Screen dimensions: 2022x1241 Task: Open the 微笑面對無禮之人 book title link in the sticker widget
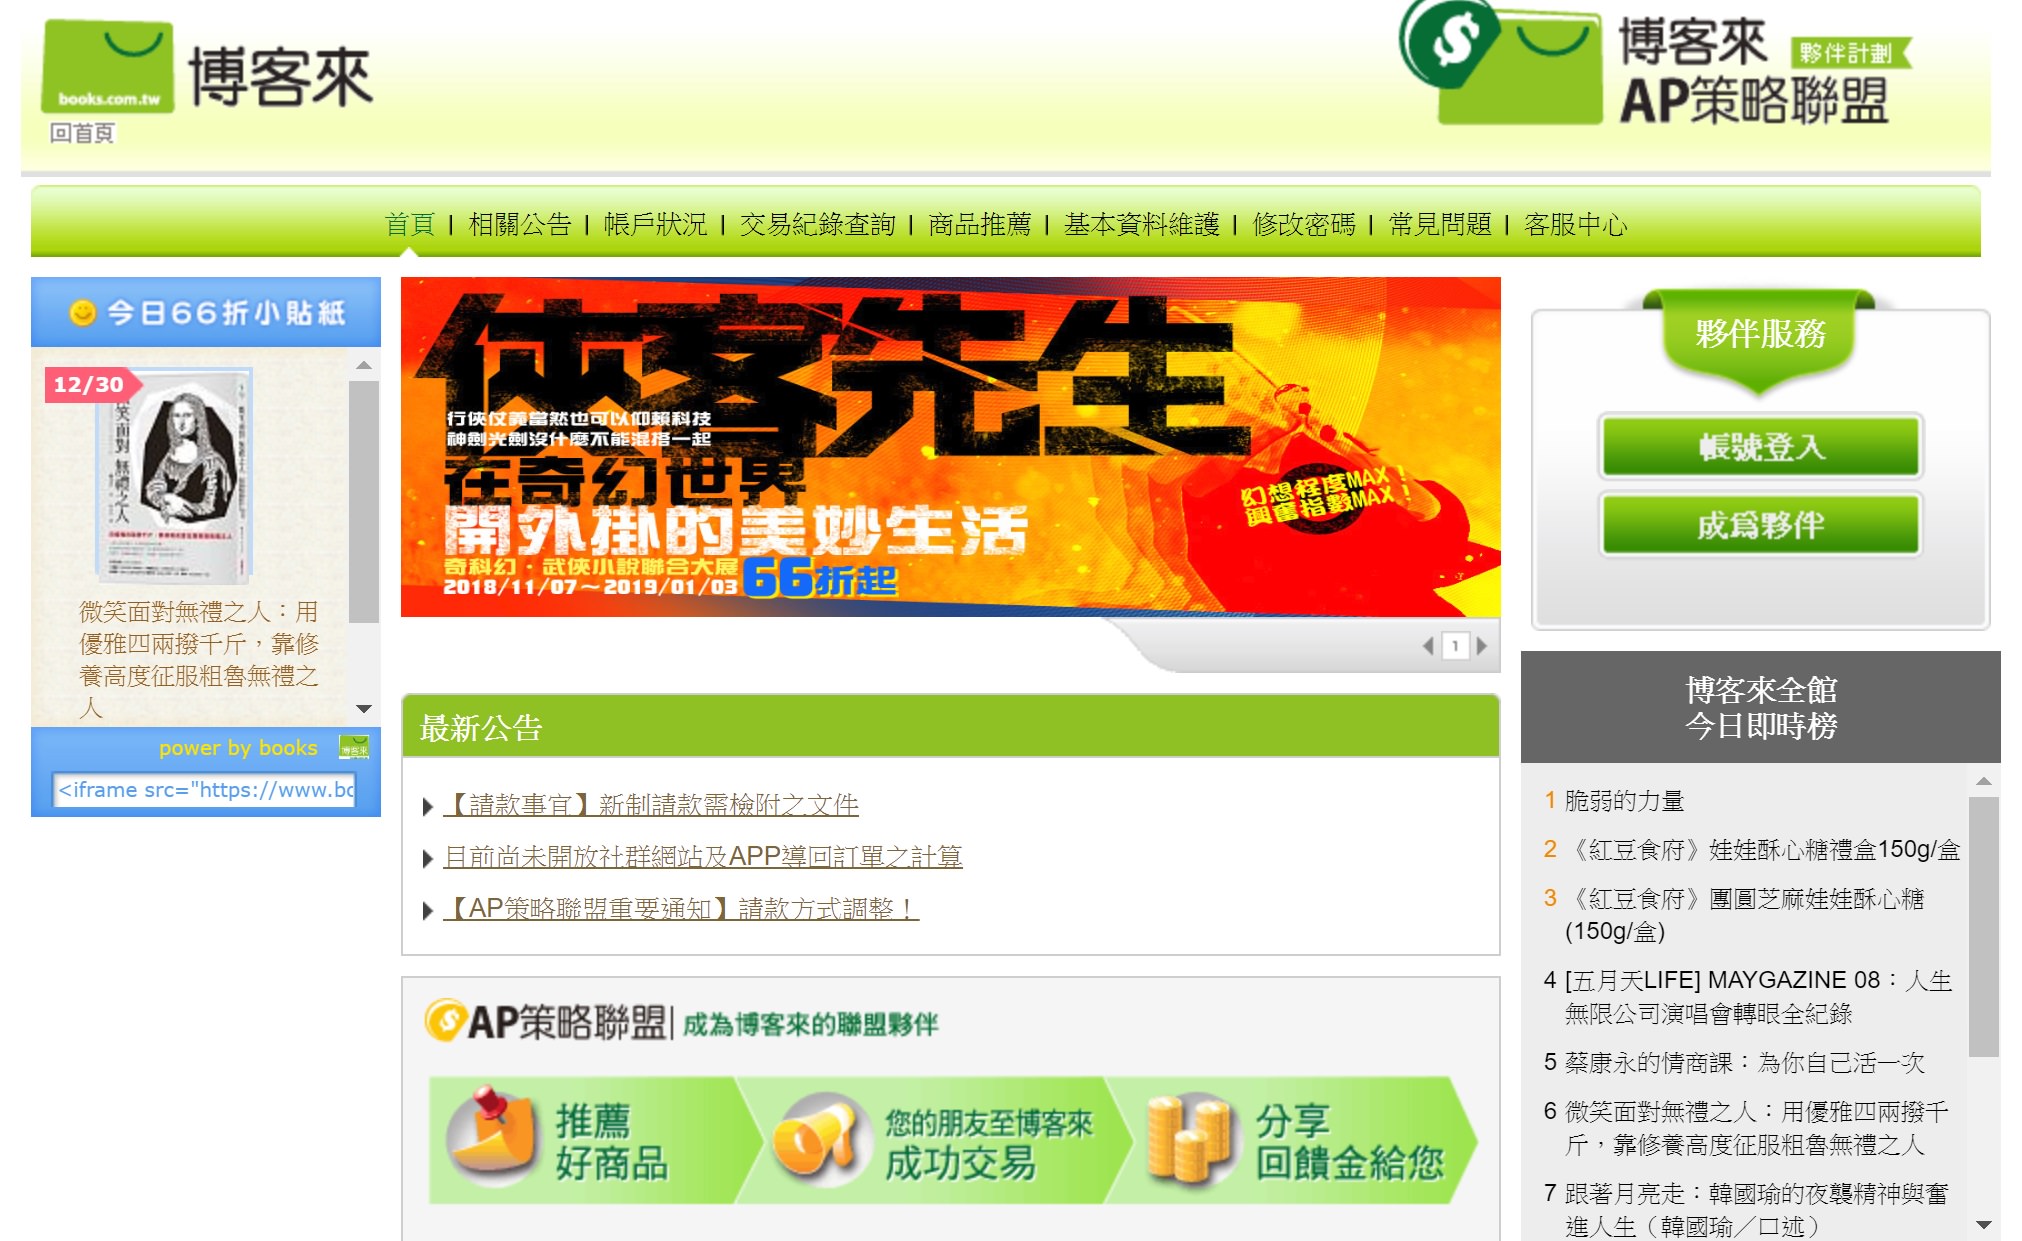click(199, 659)
